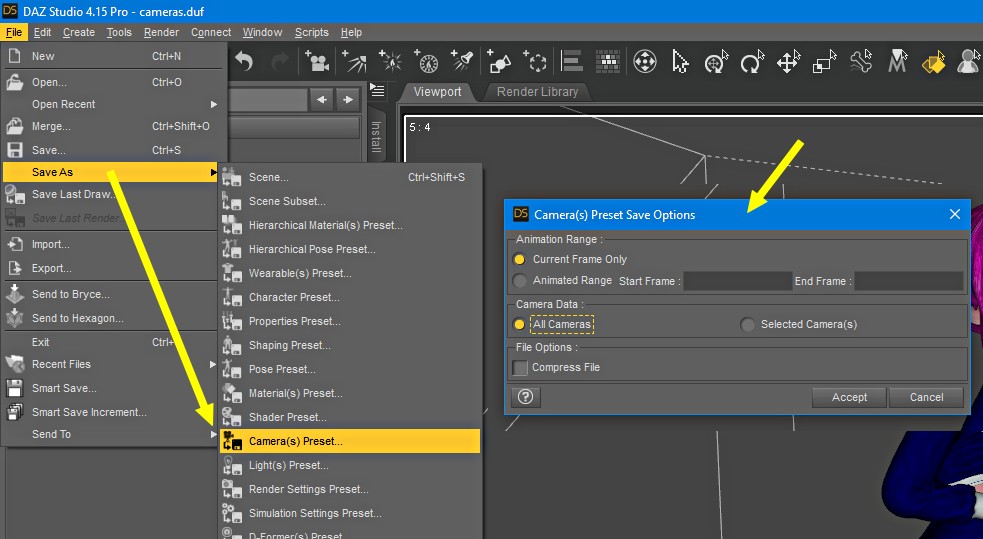Screen dimensions: 983x539
Task: Select the Scale tool icon
Action: [x=824, y=61]
